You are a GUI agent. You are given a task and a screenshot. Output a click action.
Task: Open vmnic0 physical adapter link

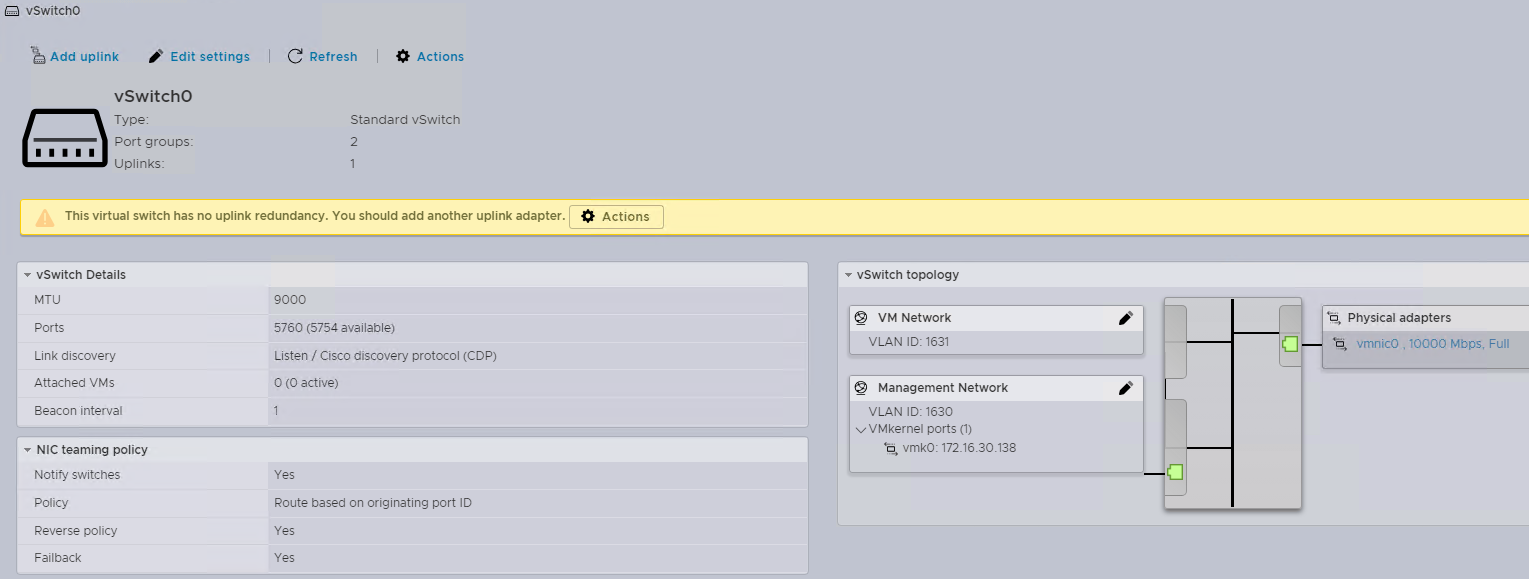1379,344
